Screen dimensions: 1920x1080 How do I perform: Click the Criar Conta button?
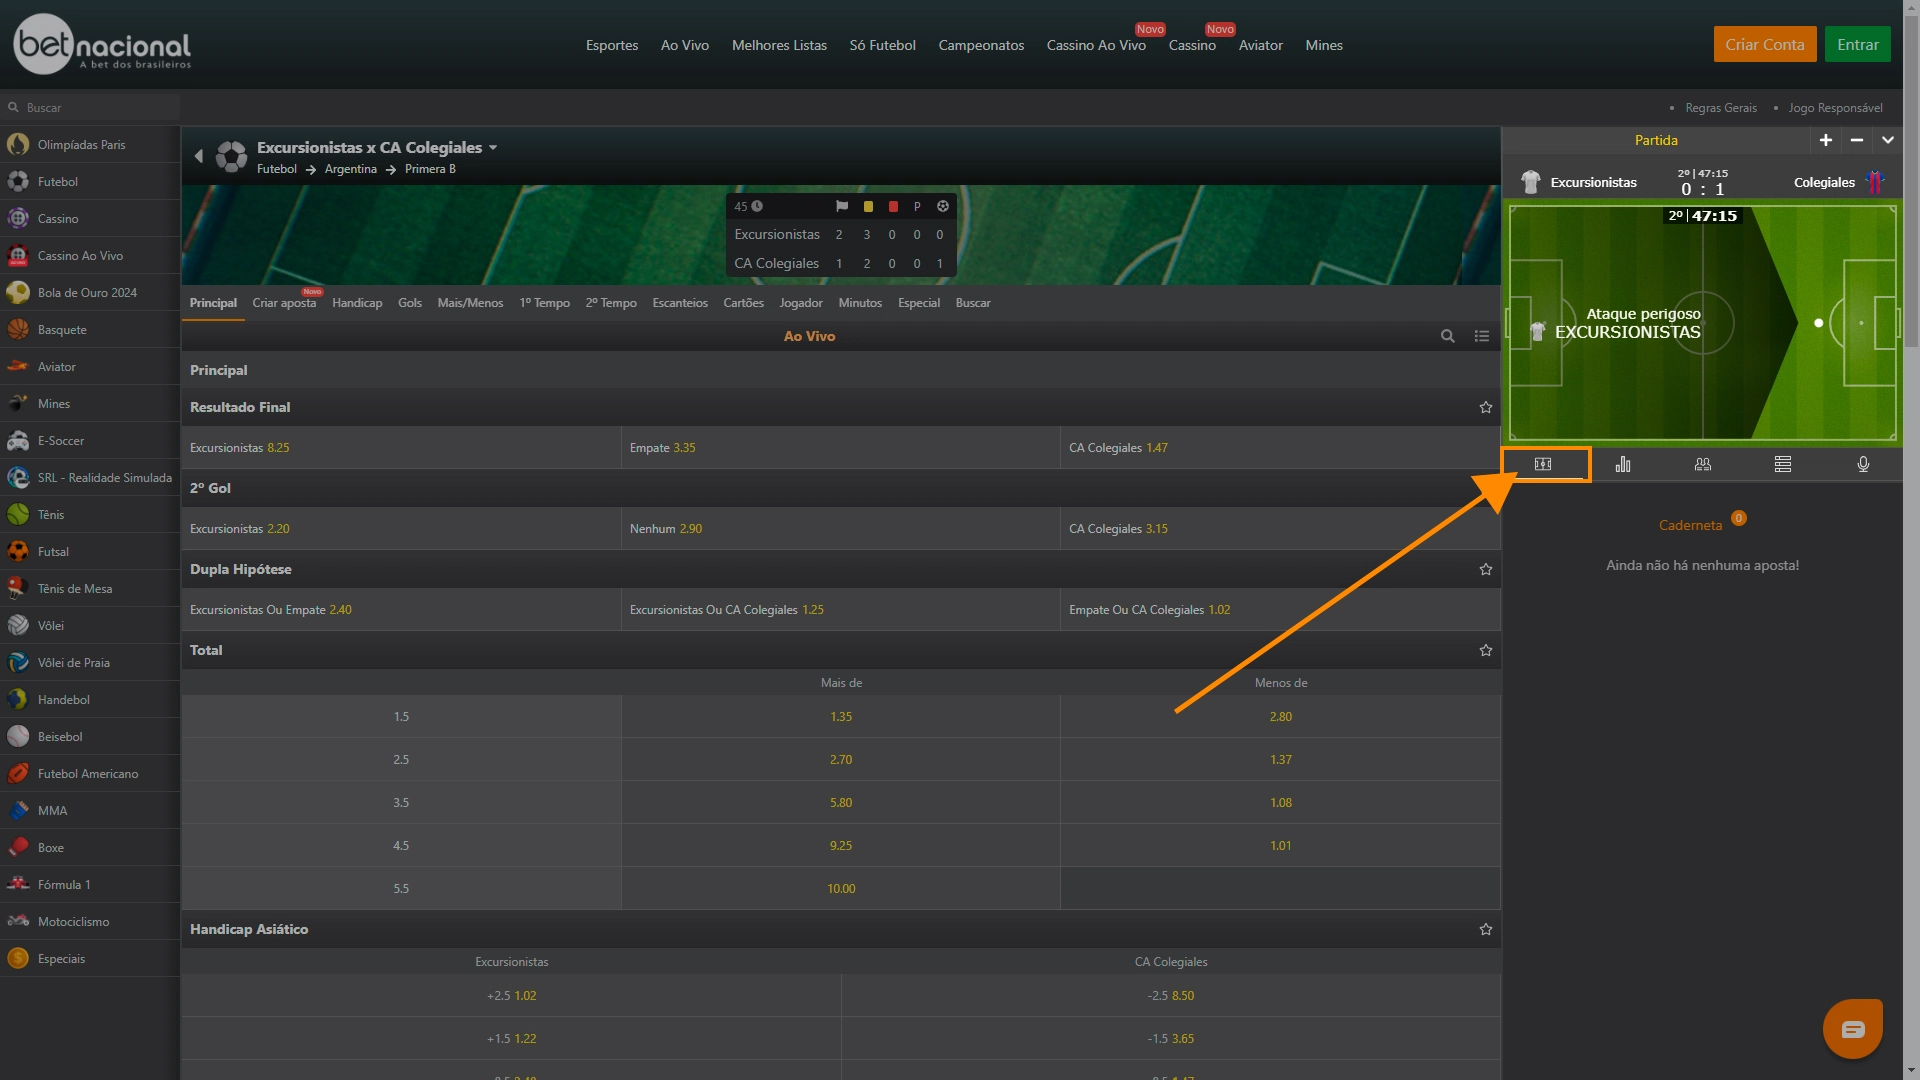click(x=1765, y=44)
